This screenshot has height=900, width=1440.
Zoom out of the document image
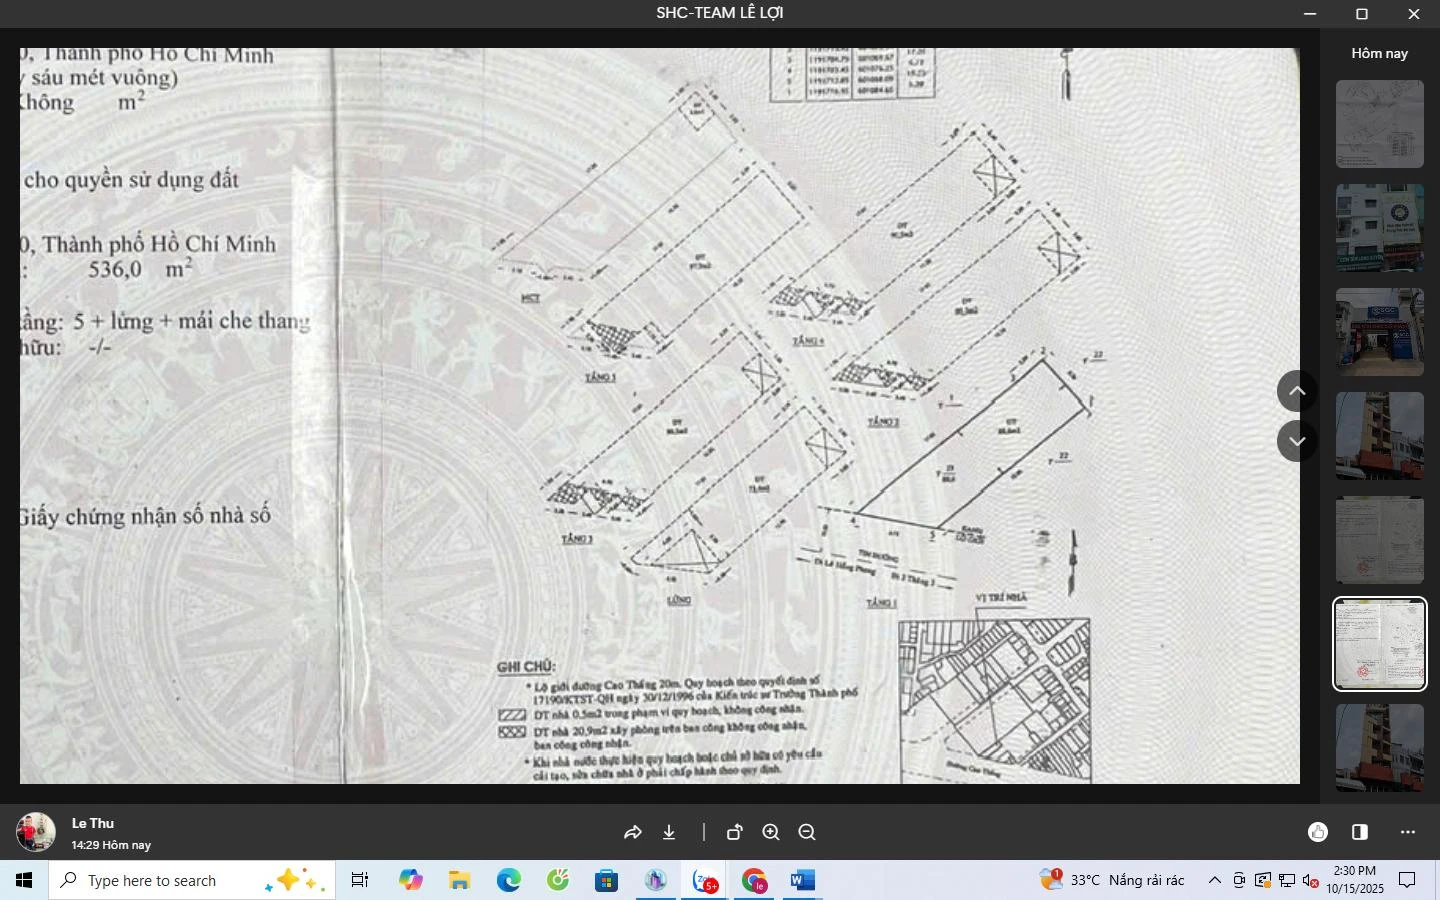tap(807, 832)
